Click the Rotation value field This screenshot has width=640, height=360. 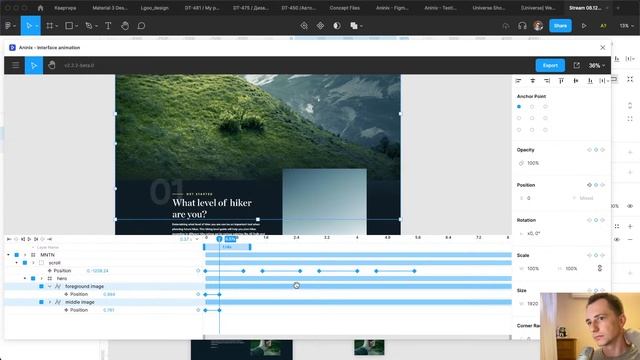click(x=533, y=233)
